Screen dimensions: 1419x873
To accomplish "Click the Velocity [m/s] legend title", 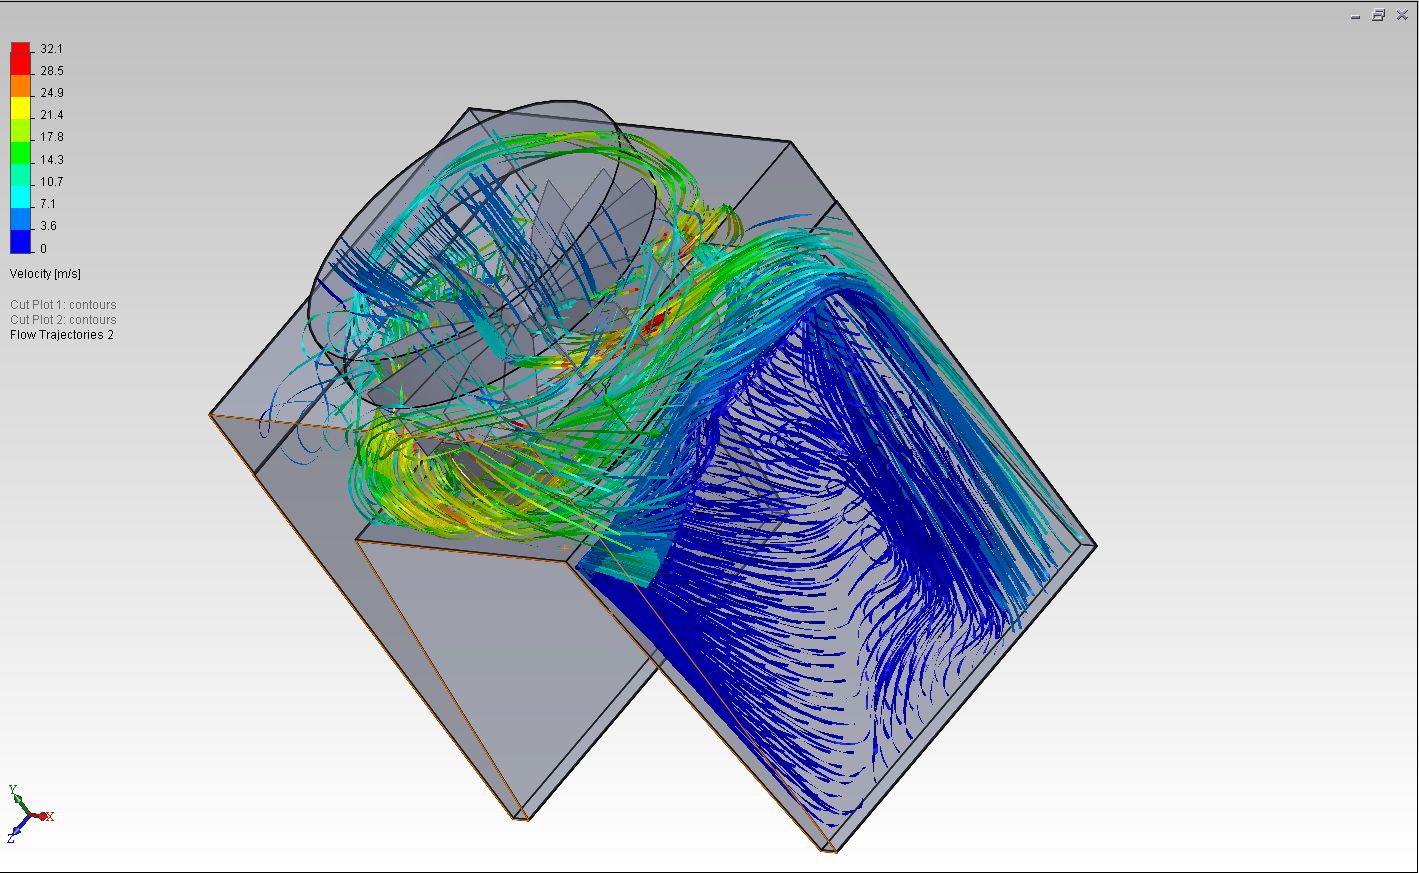I will [x=45, y=274].
